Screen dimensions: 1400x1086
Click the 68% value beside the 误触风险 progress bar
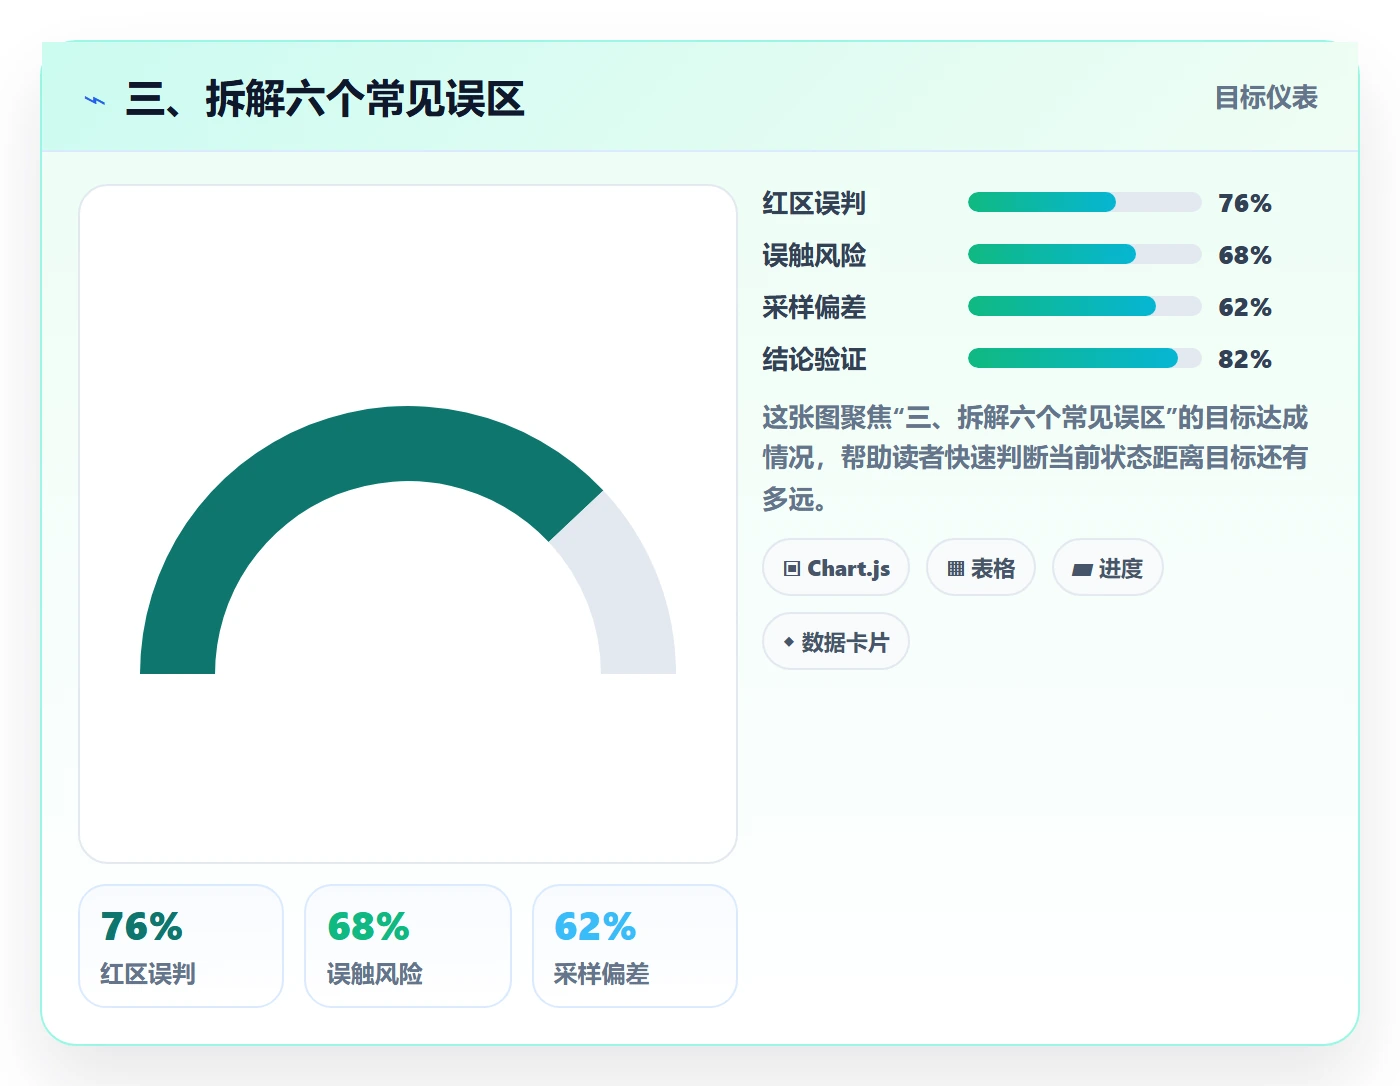pyautogui.click(x=1245, y=255)
